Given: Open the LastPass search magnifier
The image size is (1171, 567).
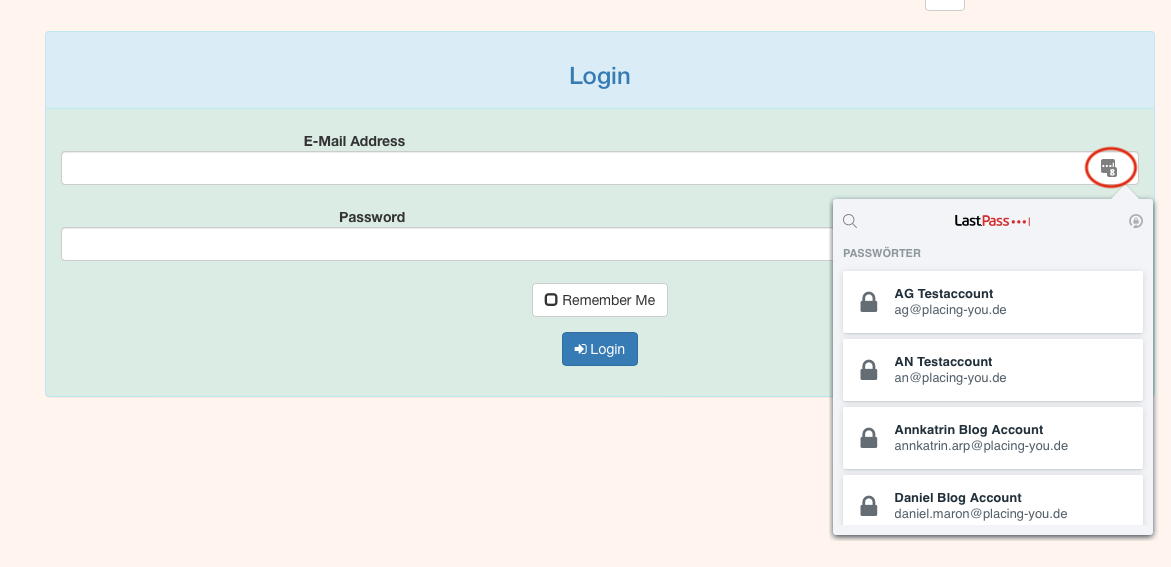Looking at the screenshot, I should tap(850, 221).
